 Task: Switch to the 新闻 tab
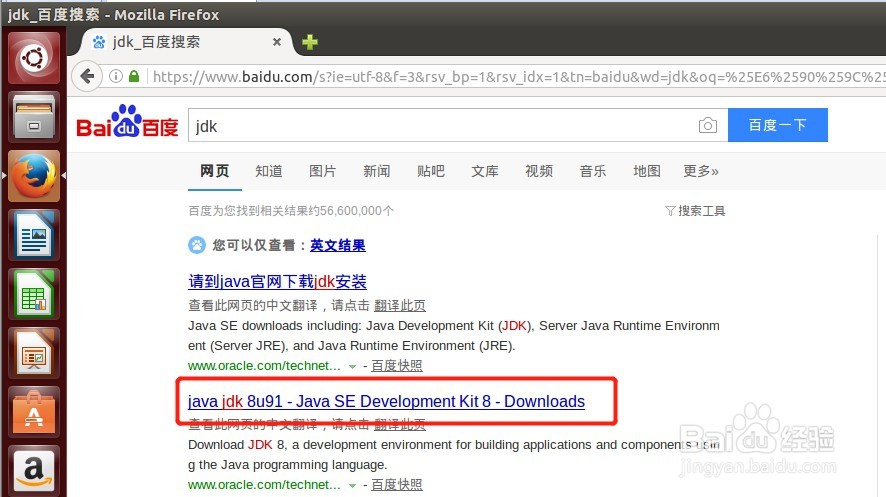coord(376,171)
